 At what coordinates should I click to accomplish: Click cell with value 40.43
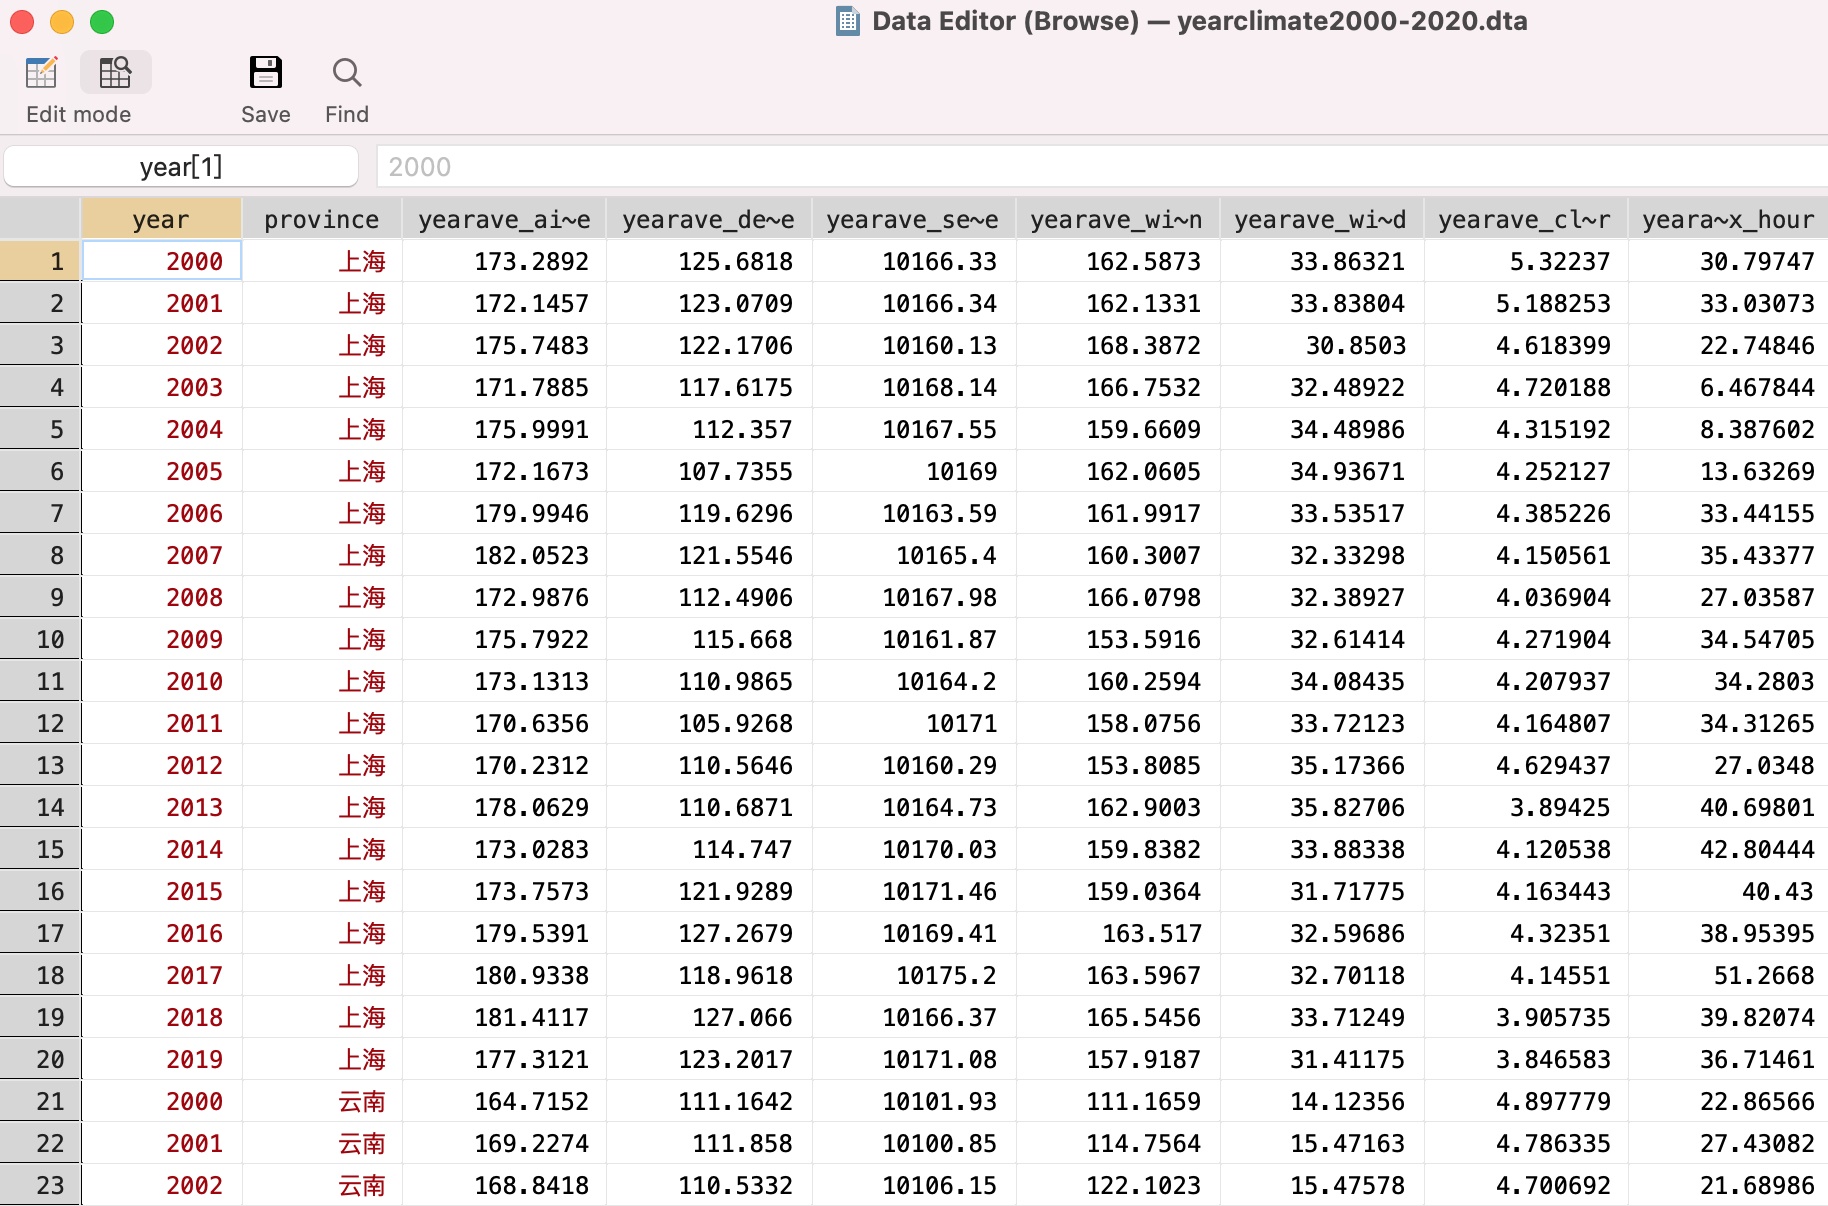(x=1728, y=891)
